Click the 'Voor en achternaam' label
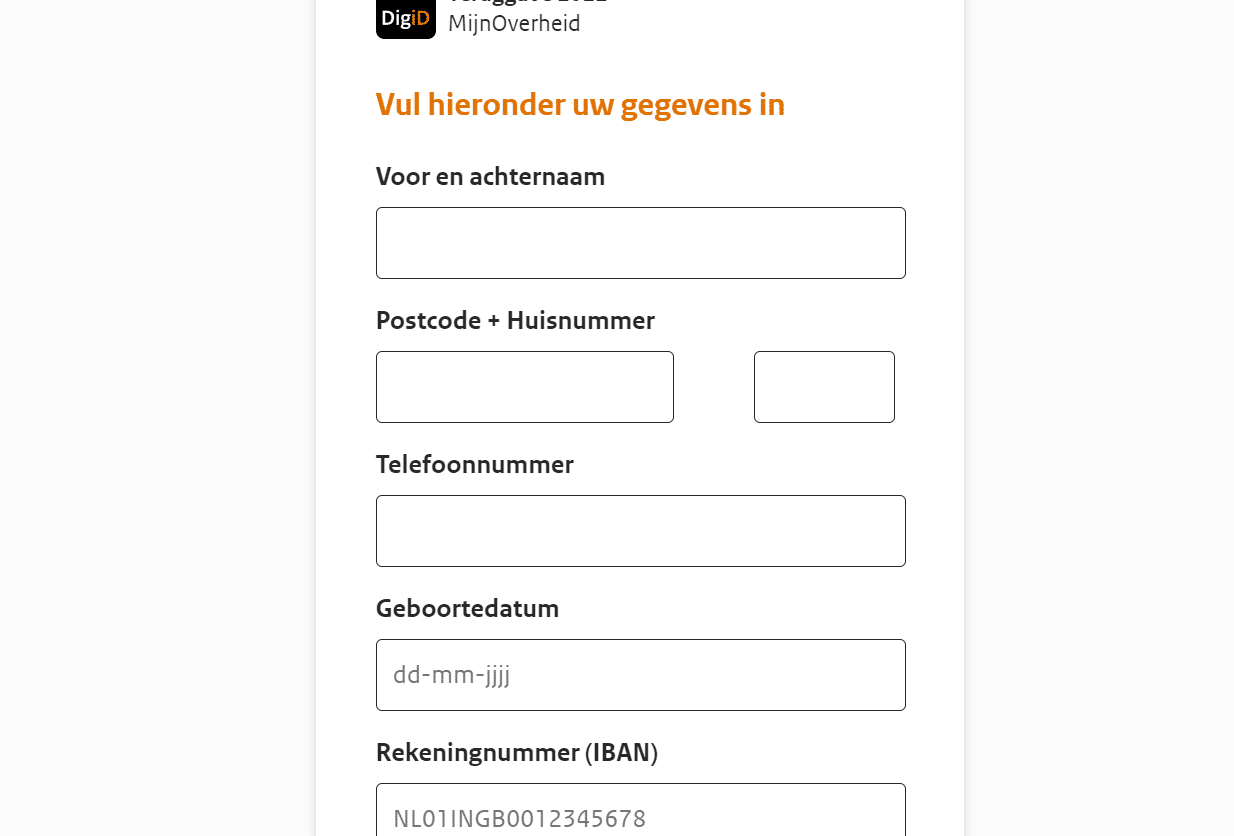This screenshot has width=1234, height=836. pos(490,177)
